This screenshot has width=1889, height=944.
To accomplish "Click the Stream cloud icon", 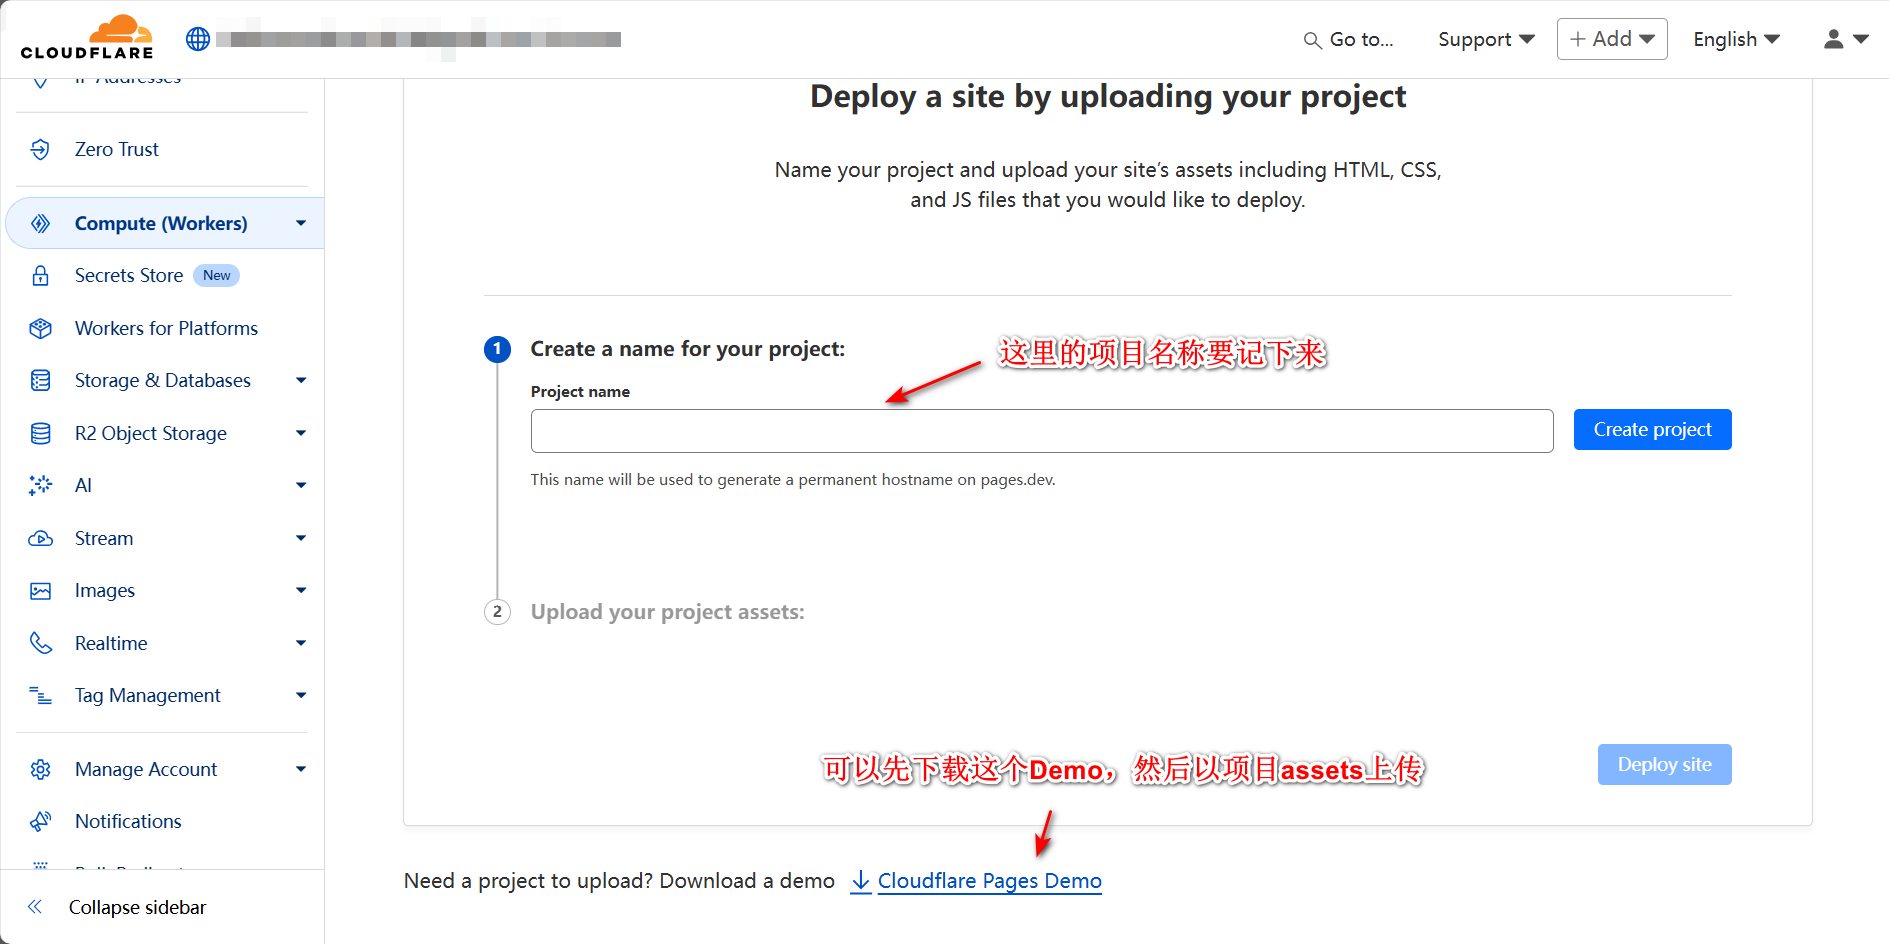I will 40,538.
